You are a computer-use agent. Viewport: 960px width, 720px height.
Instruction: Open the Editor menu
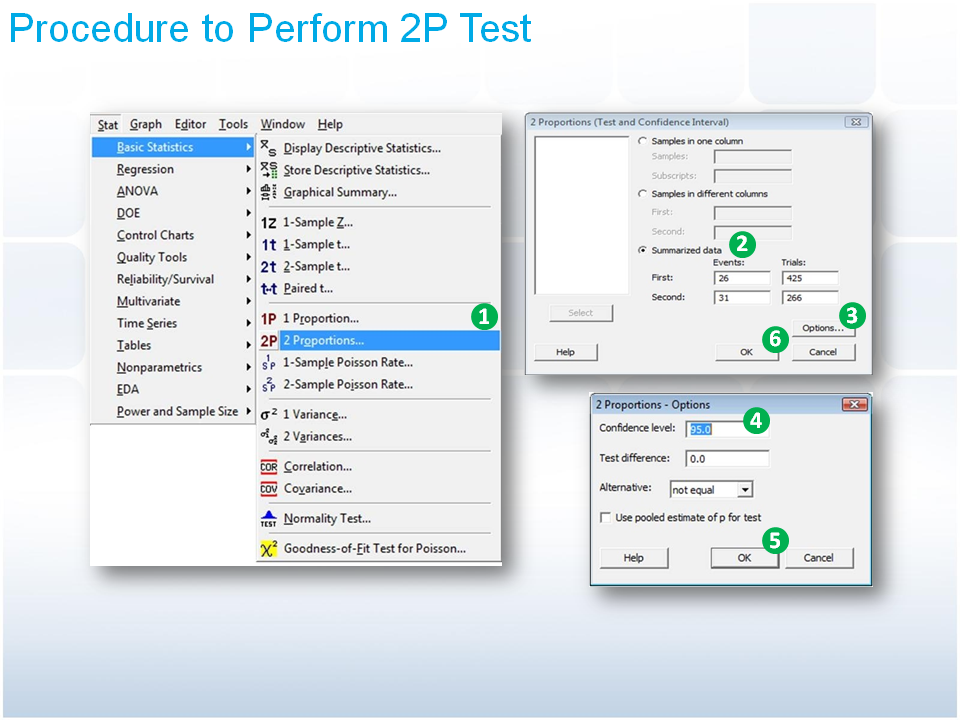190,124
